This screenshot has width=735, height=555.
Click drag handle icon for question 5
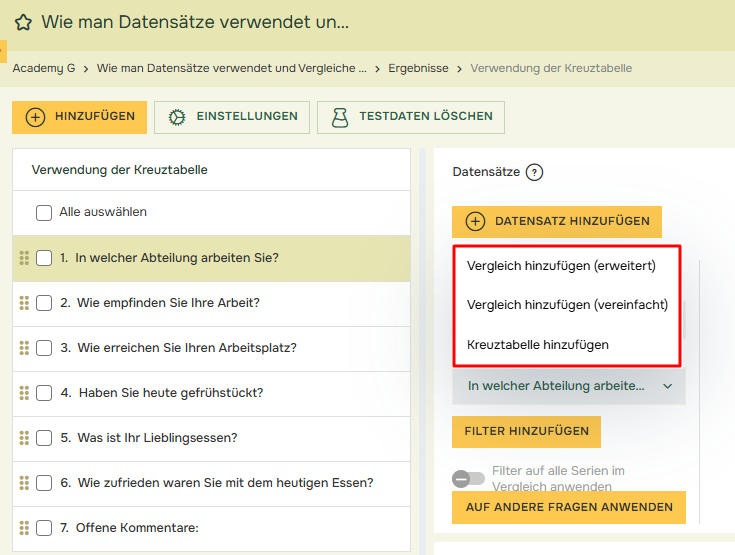(24, 438)
